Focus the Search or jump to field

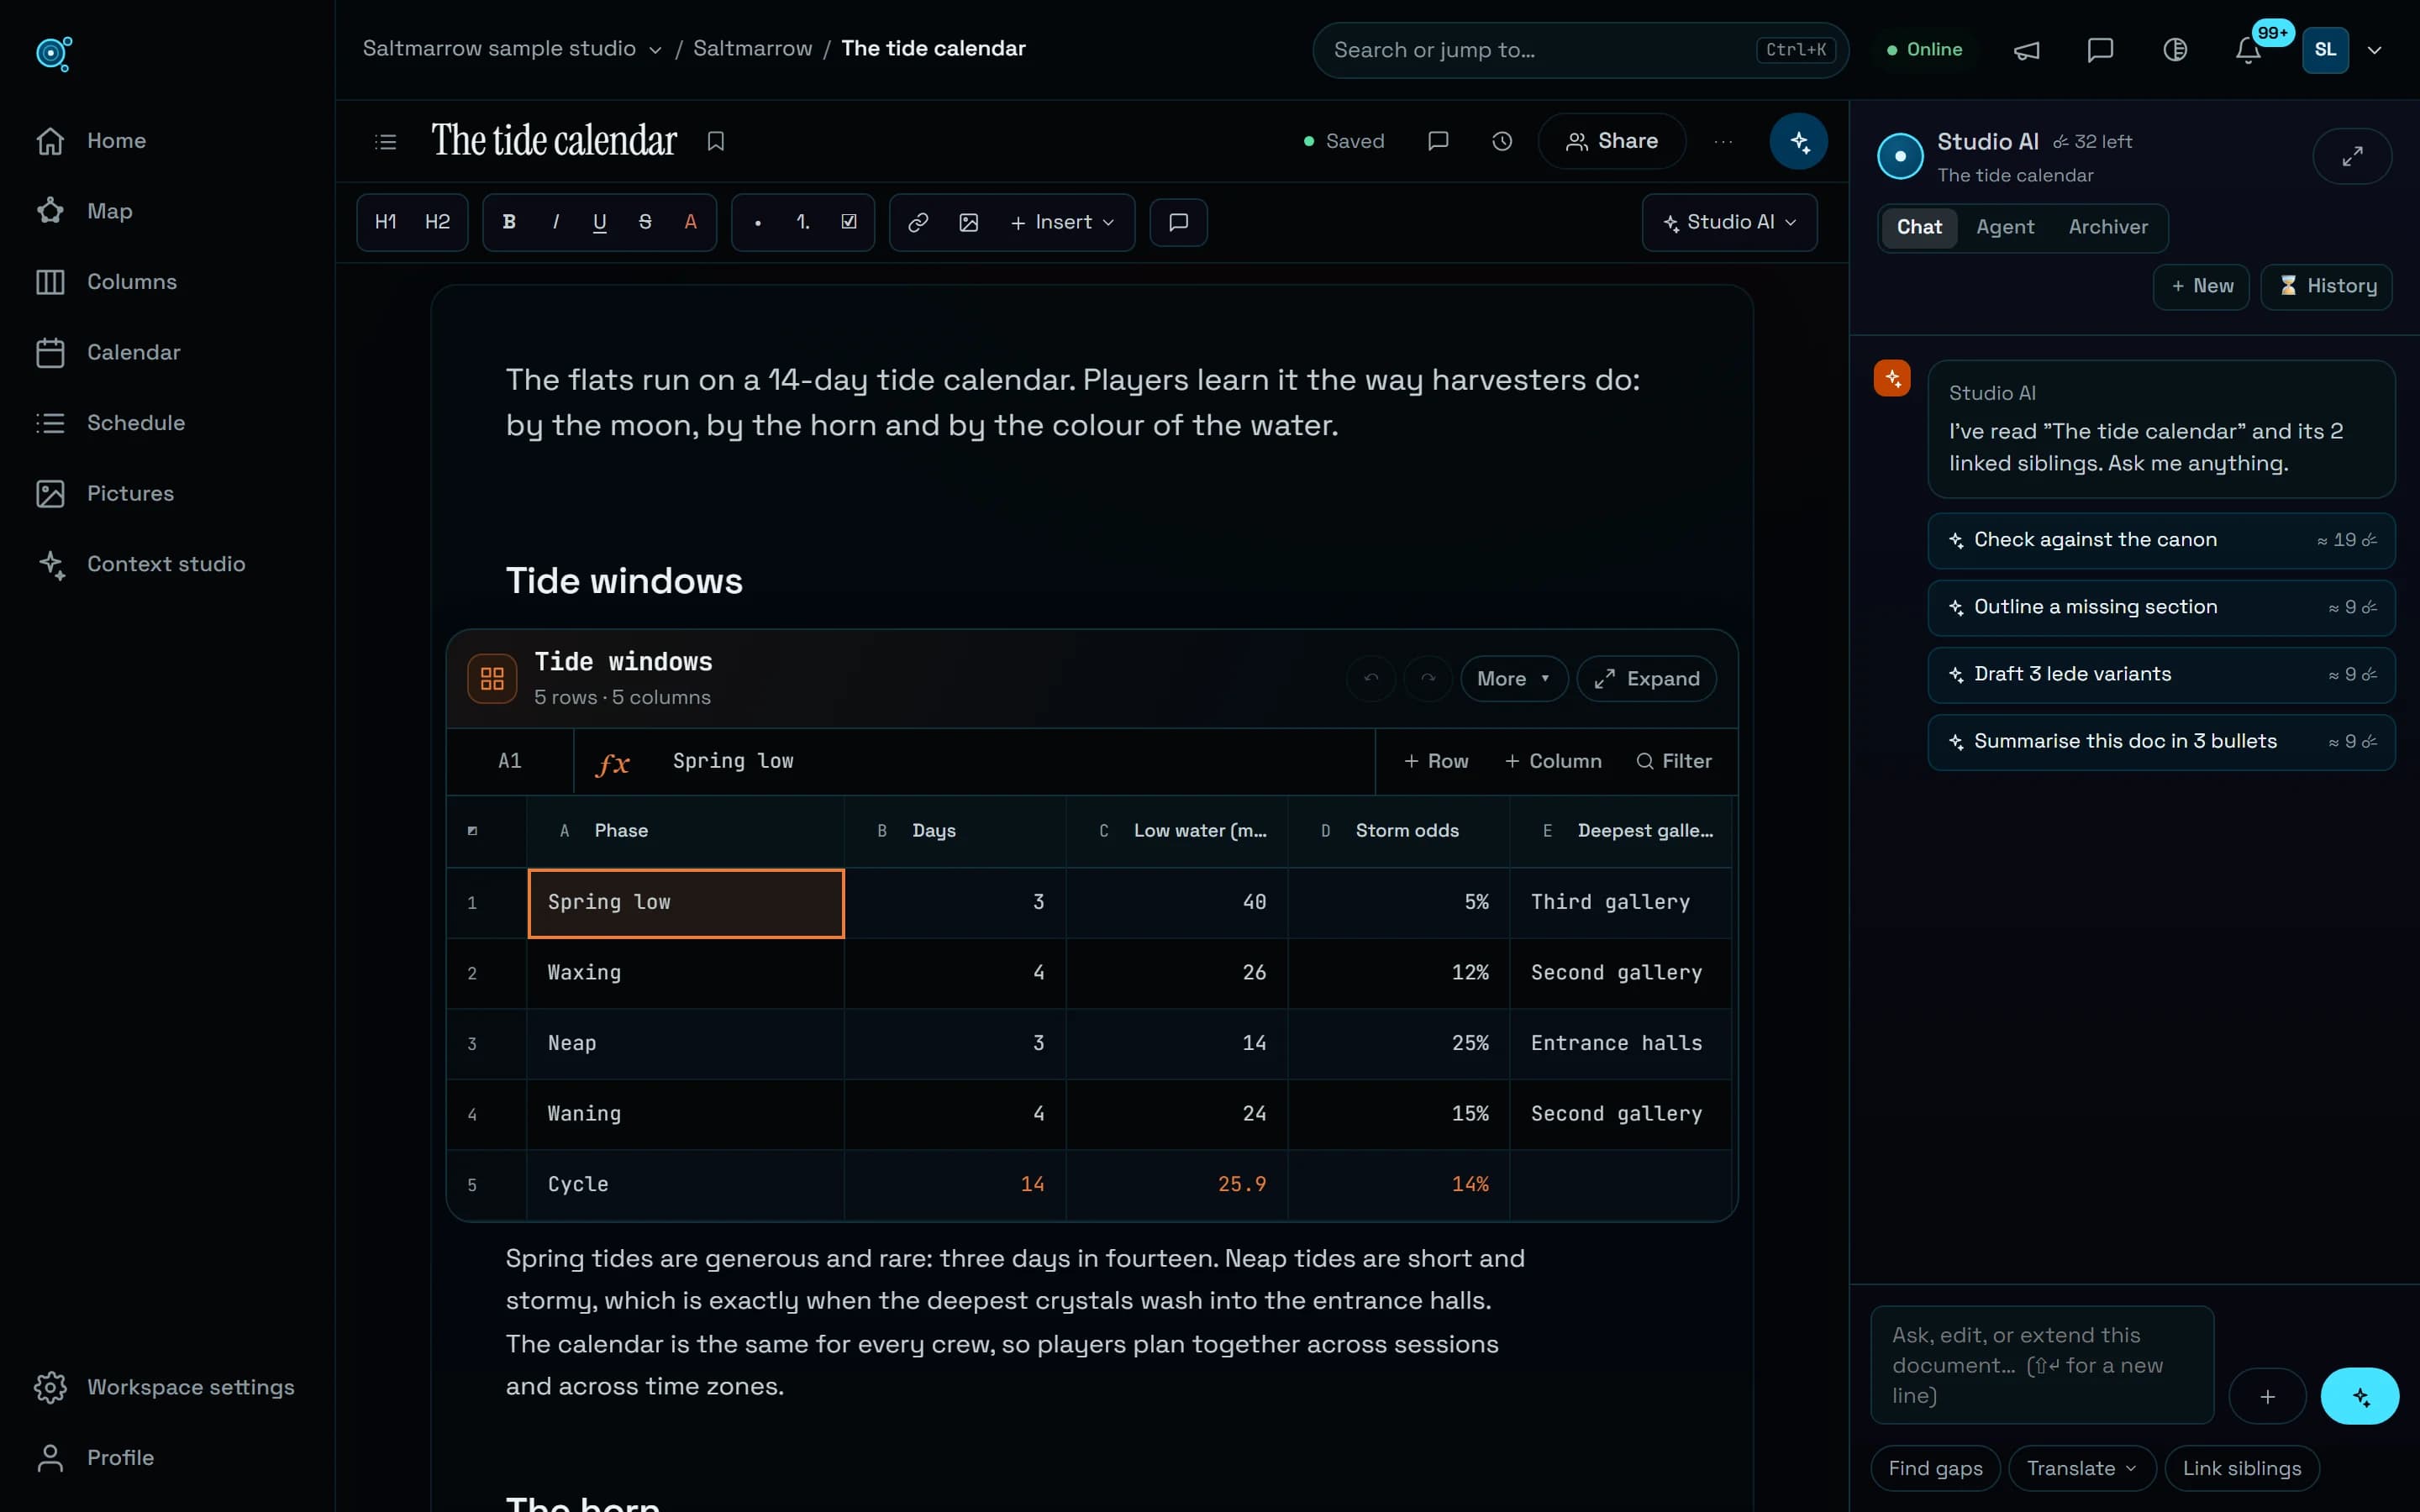[1580, 50]
